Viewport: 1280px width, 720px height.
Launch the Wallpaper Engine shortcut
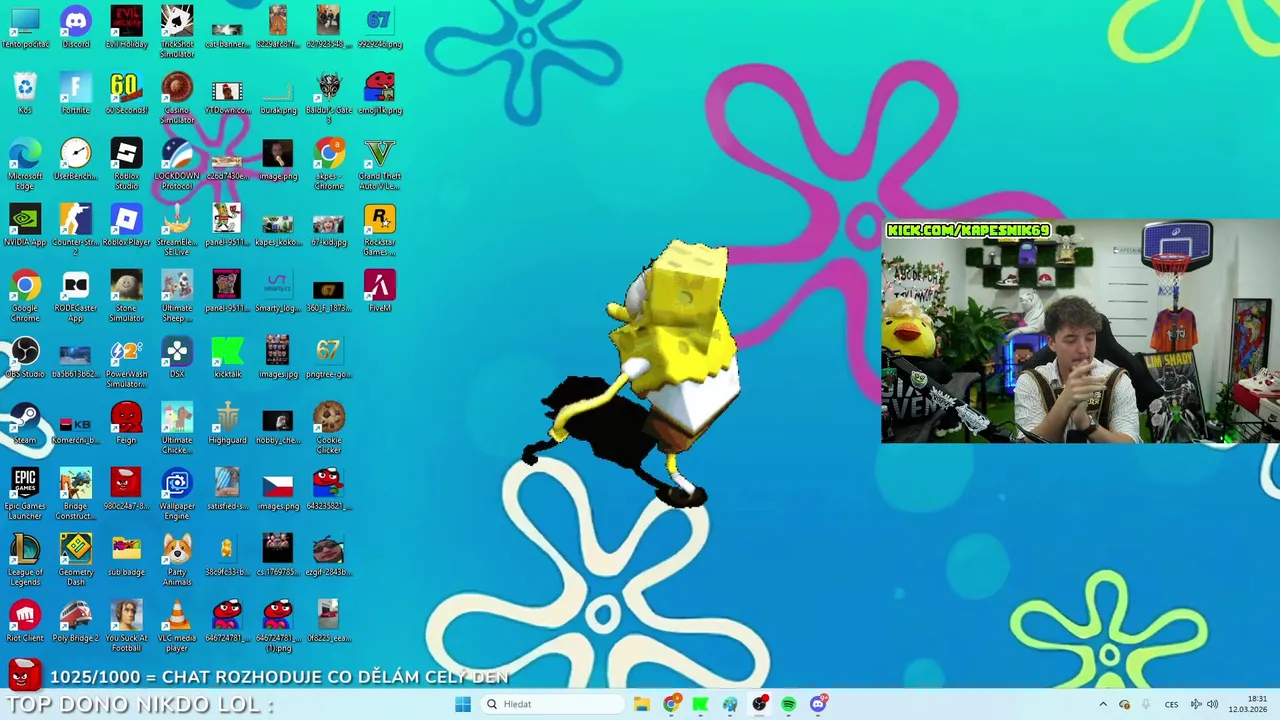click(177, 494)
